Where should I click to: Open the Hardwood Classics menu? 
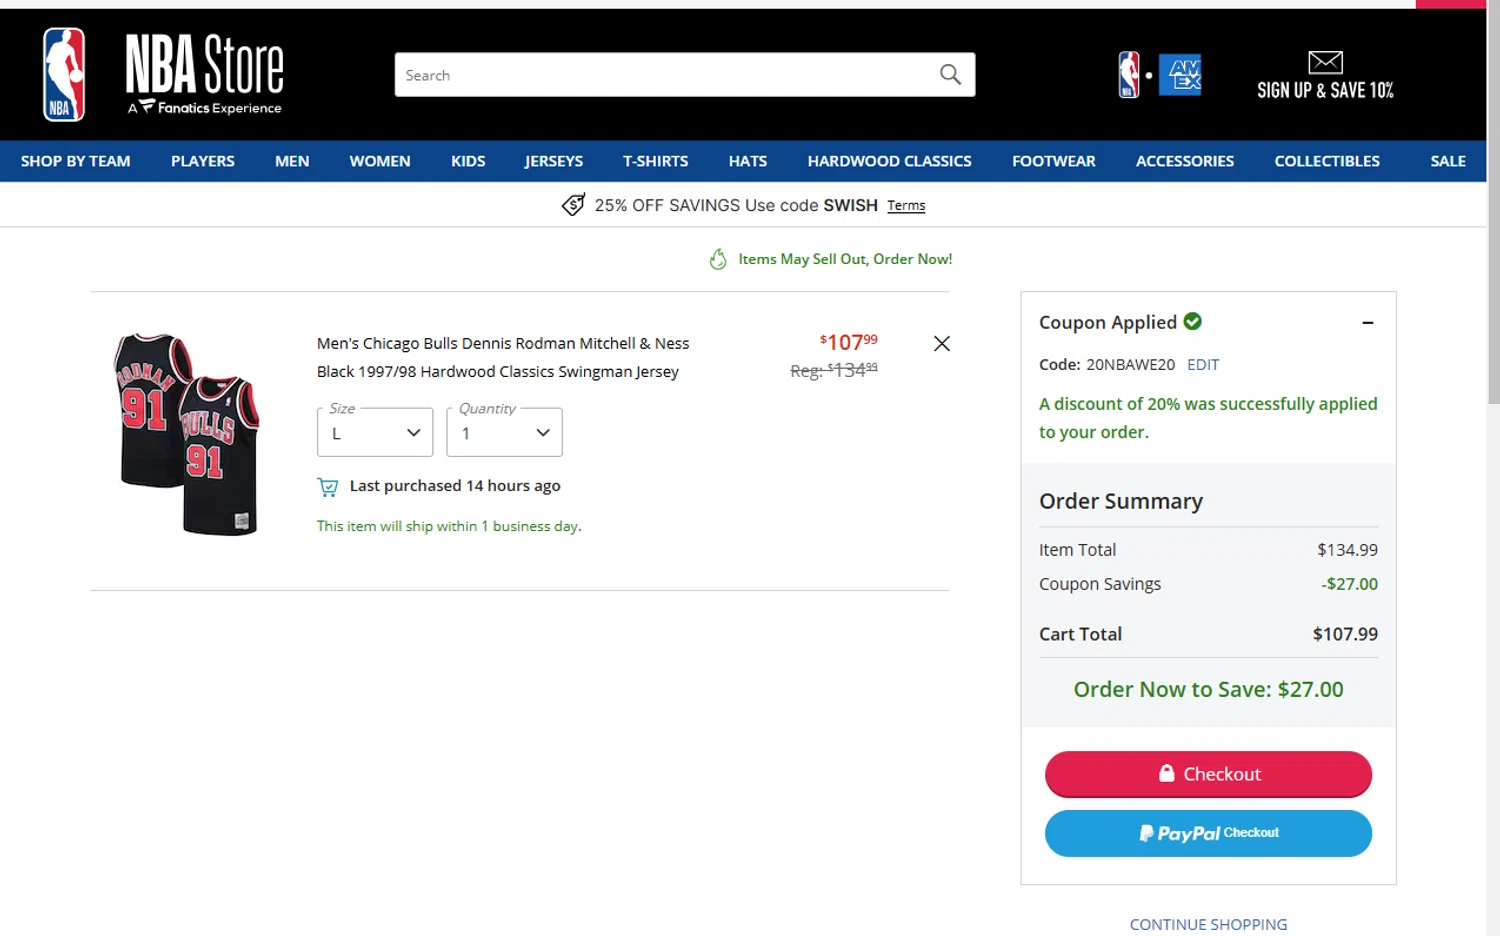890,161
